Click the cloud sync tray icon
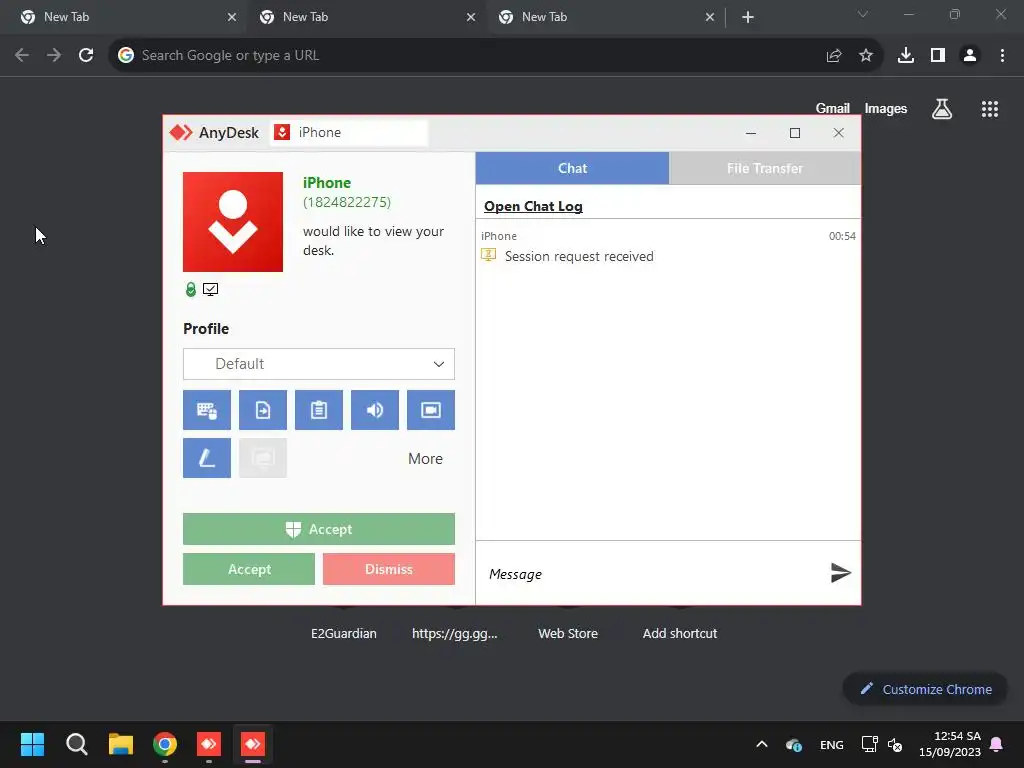The width and height of the screenshot is (1024, 768). click(x=793, y=744)
